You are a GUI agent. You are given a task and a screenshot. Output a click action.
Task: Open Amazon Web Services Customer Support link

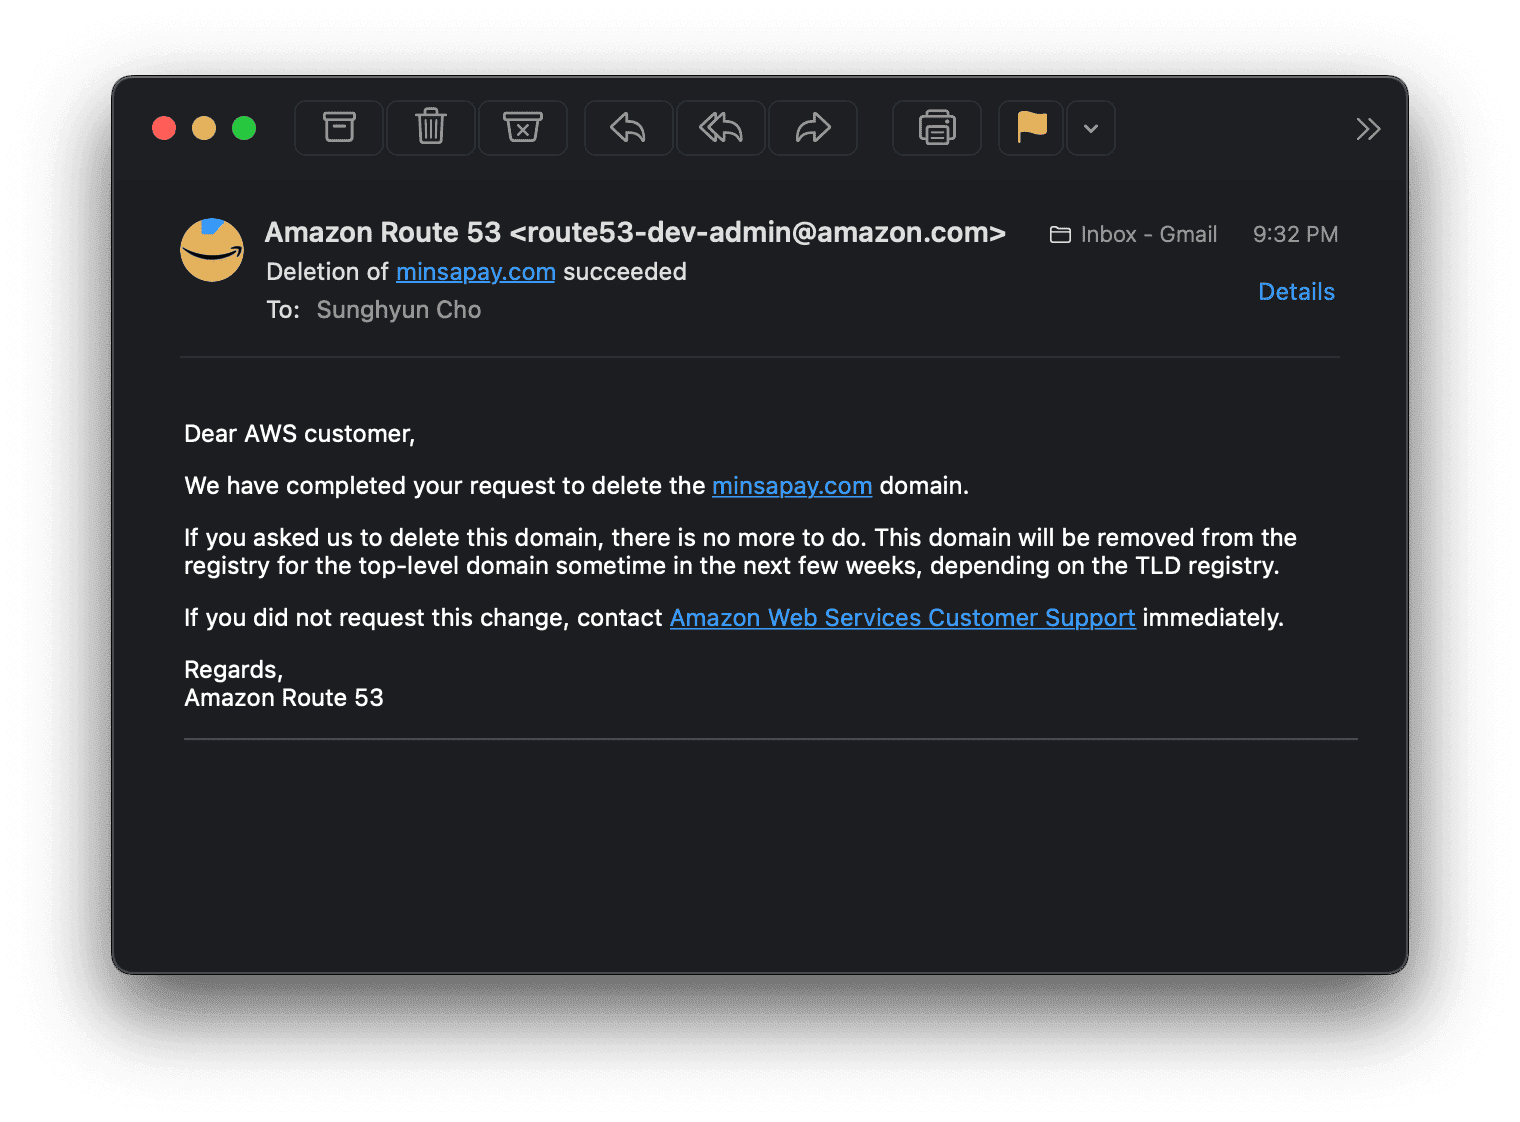902,618
